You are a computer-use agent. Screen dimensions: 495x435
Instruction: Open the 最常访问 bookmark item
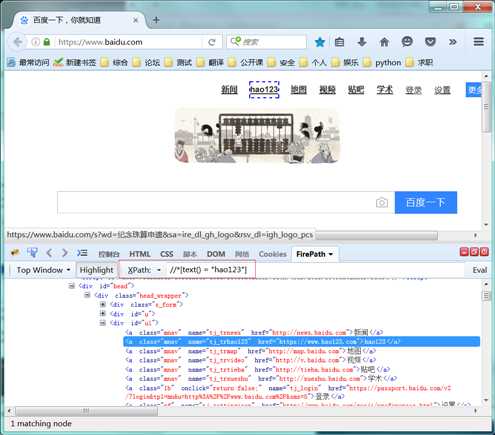[28, 62]
